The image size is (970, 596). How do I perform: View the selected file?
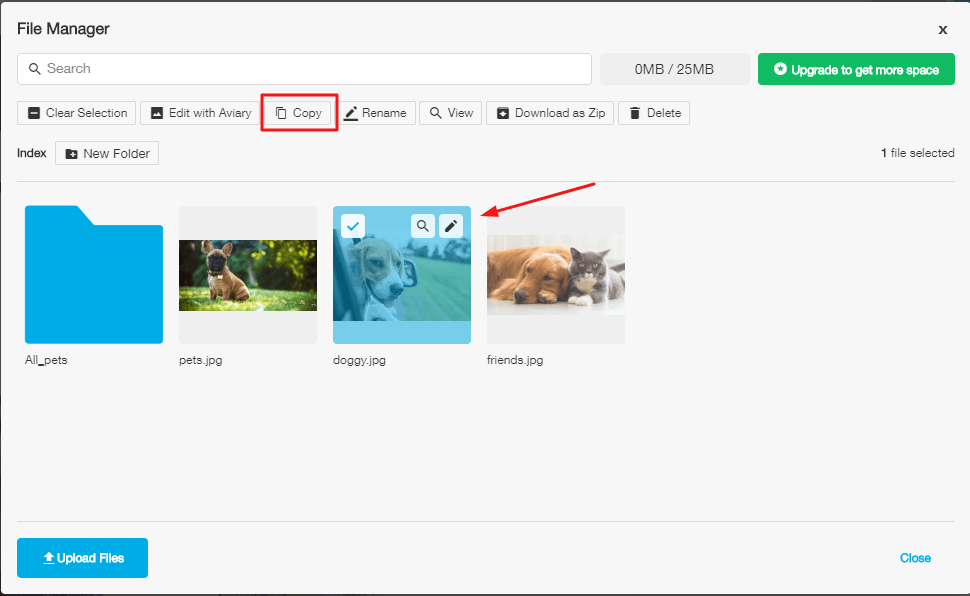[450, 113]
